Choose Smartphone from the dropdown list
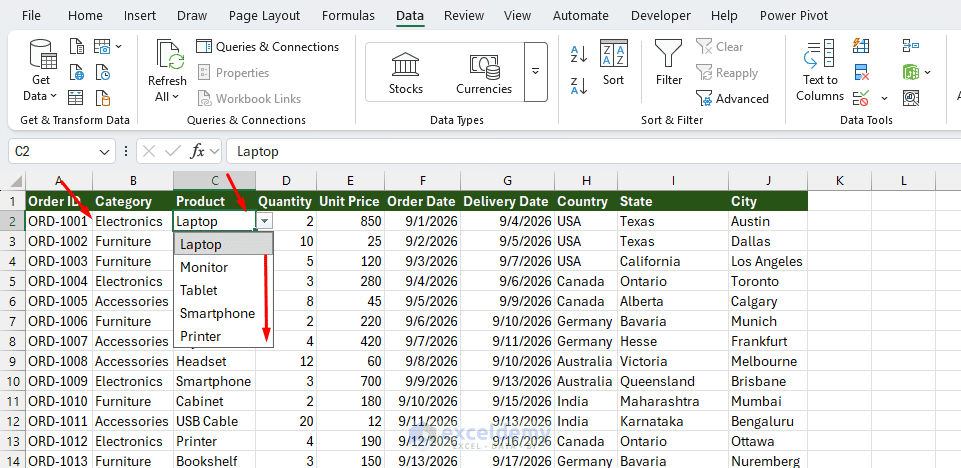The width and height of the screenshot is (961, 468). point(224,313)
